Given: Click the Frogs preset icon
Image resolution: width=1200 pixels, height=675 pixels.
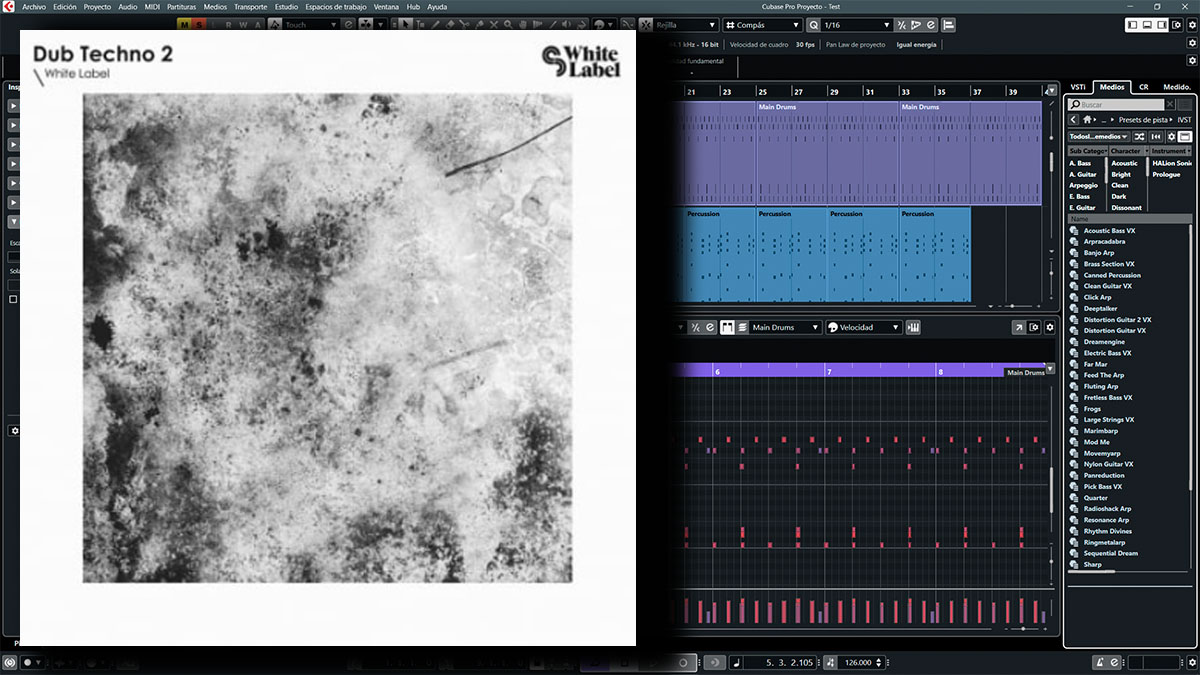Looking at the screenshot, I should pyautogui.click(x=1073, y=409).
